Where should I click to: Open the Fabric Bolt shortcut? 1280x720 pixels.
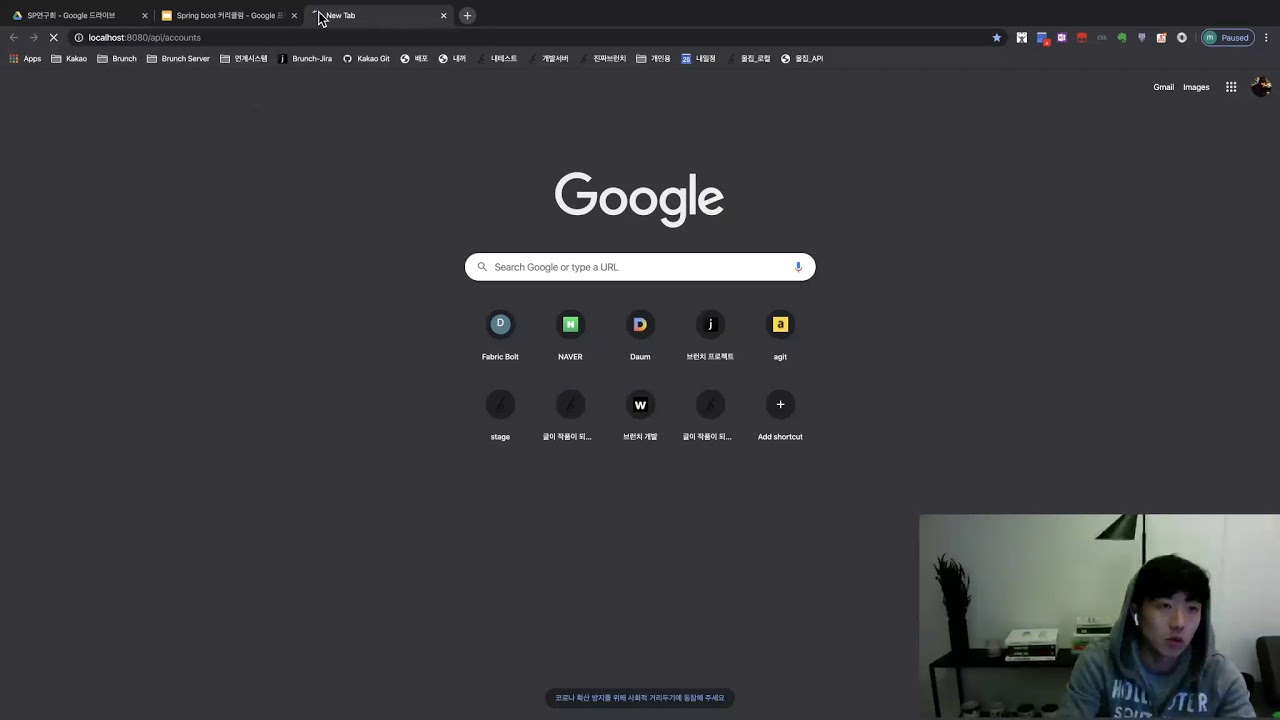pos(500,337)
